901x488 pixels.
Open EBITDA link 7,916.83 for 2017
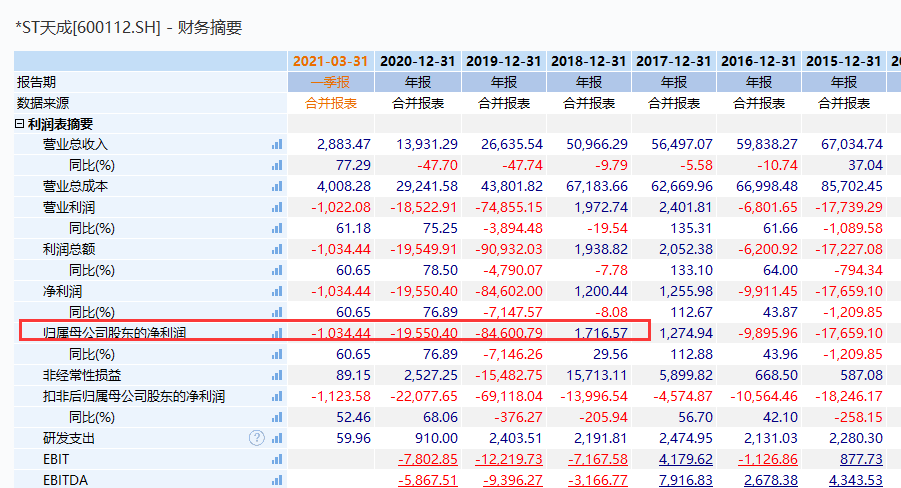click(x=686, y=481)
